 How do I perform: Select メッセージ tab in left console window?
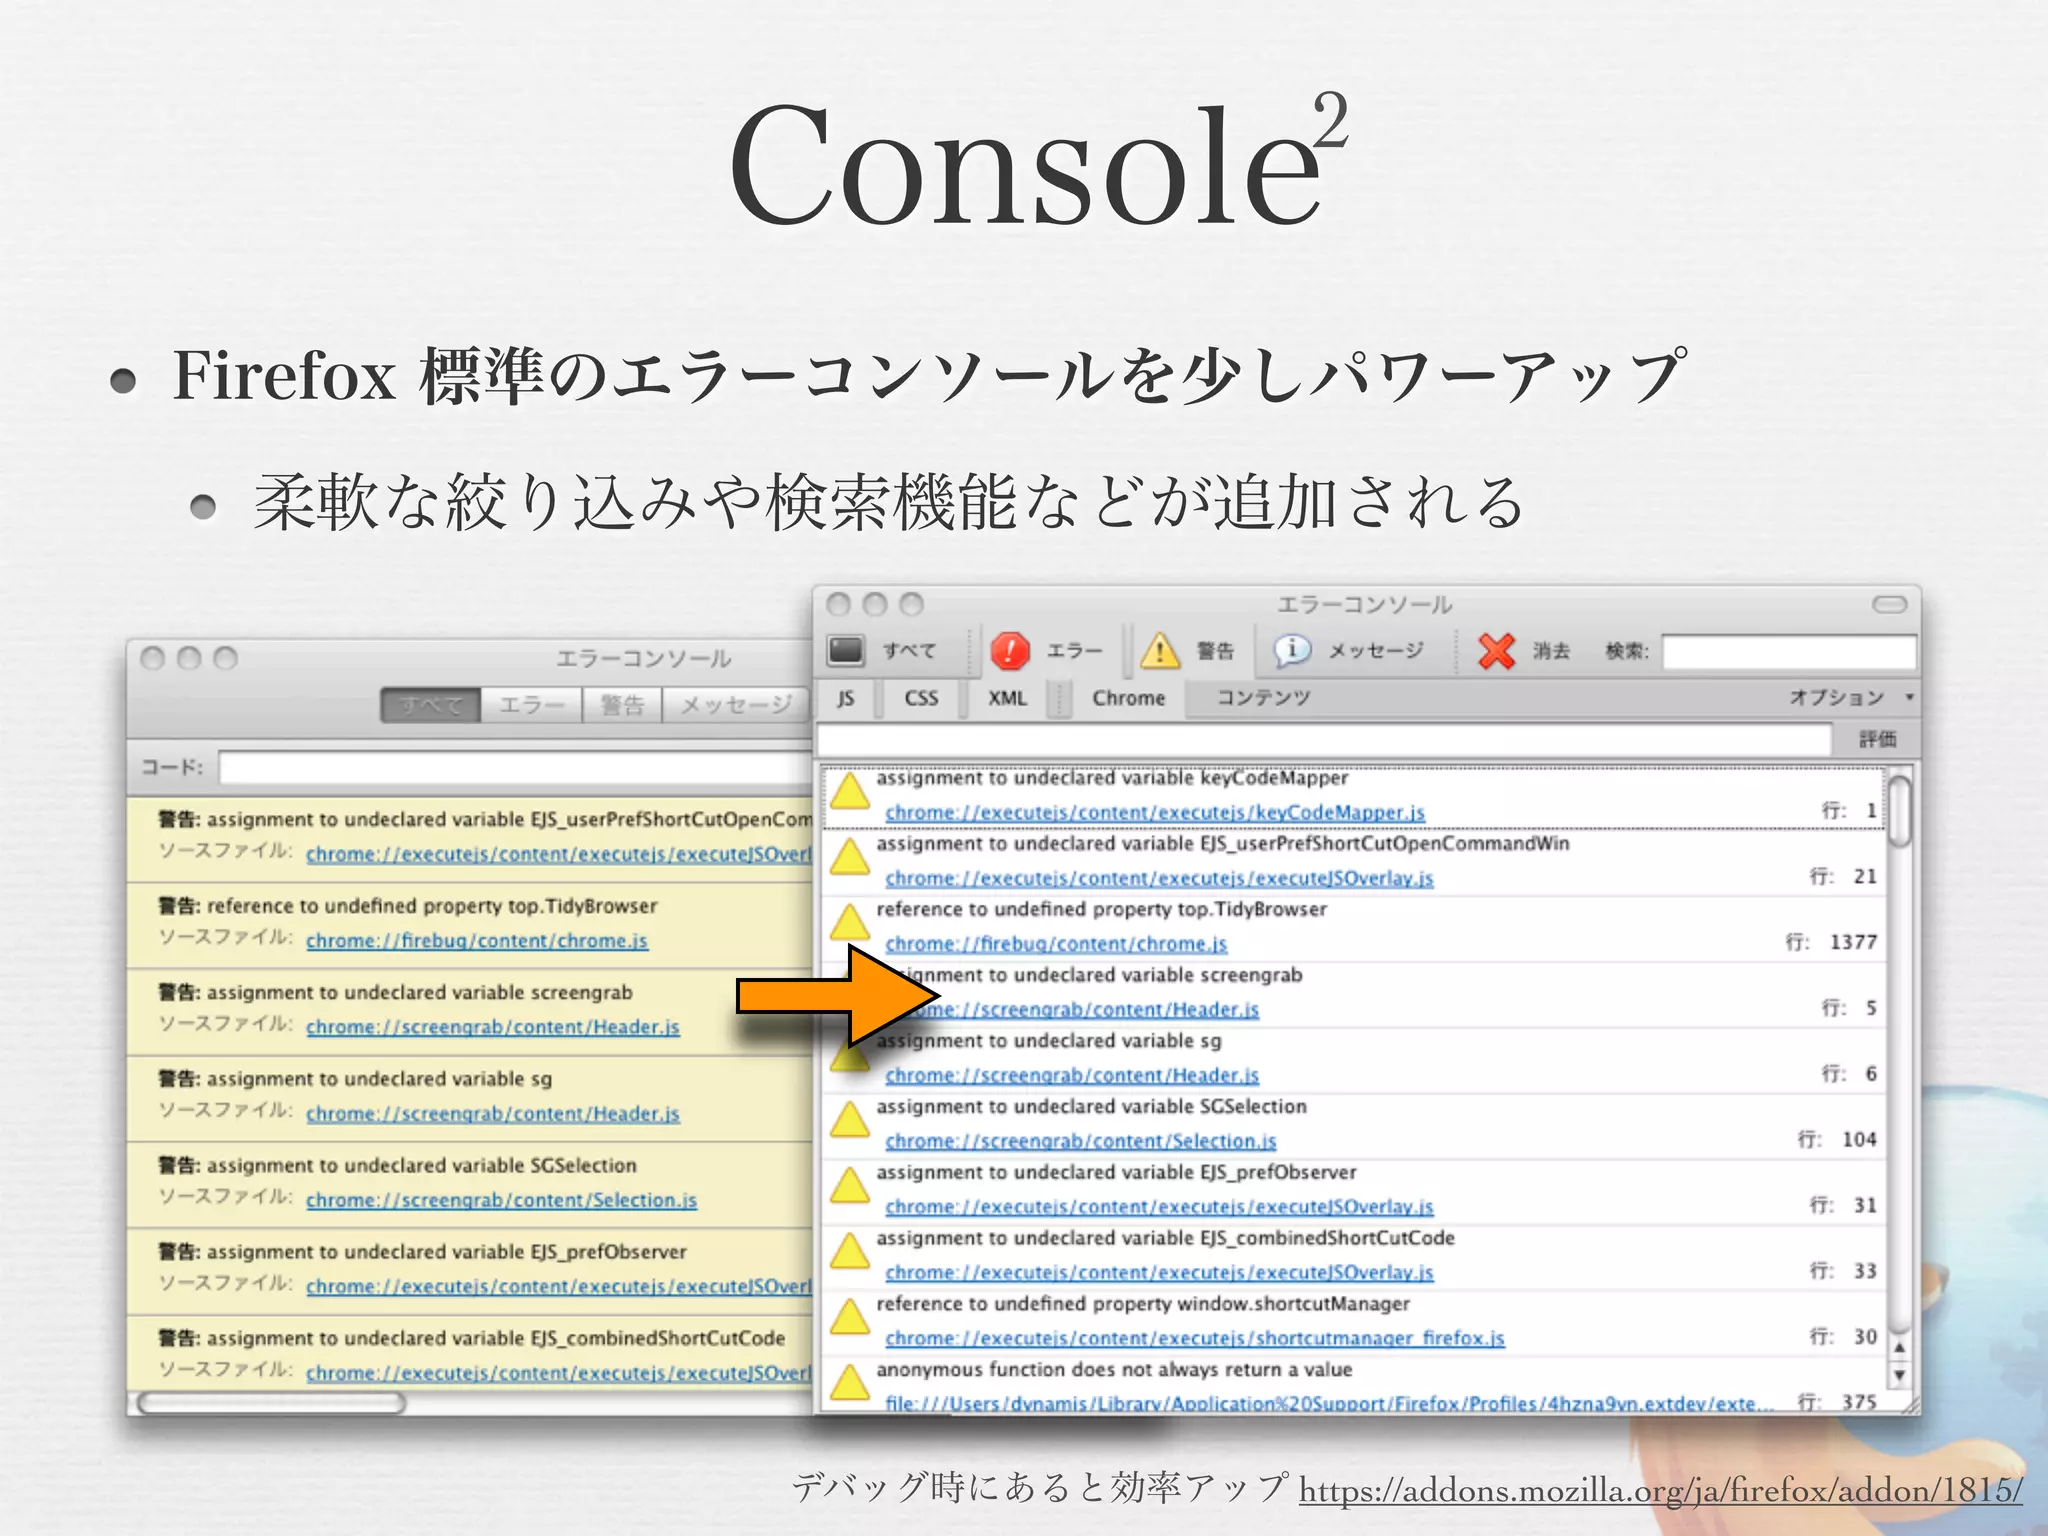pos(736,705)
